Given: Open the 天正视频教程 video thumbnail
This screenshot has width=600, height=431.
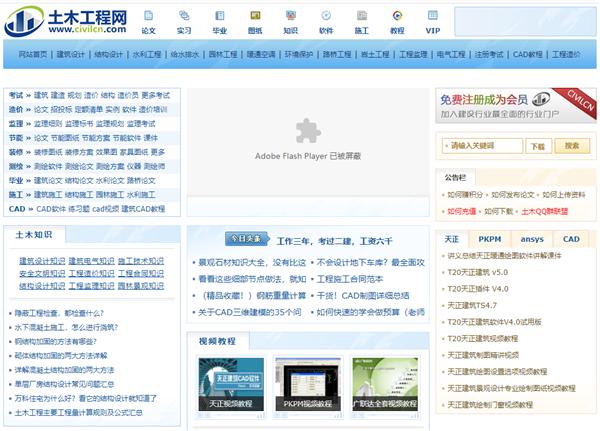Looking at the screenshot, I should [231, 384].
